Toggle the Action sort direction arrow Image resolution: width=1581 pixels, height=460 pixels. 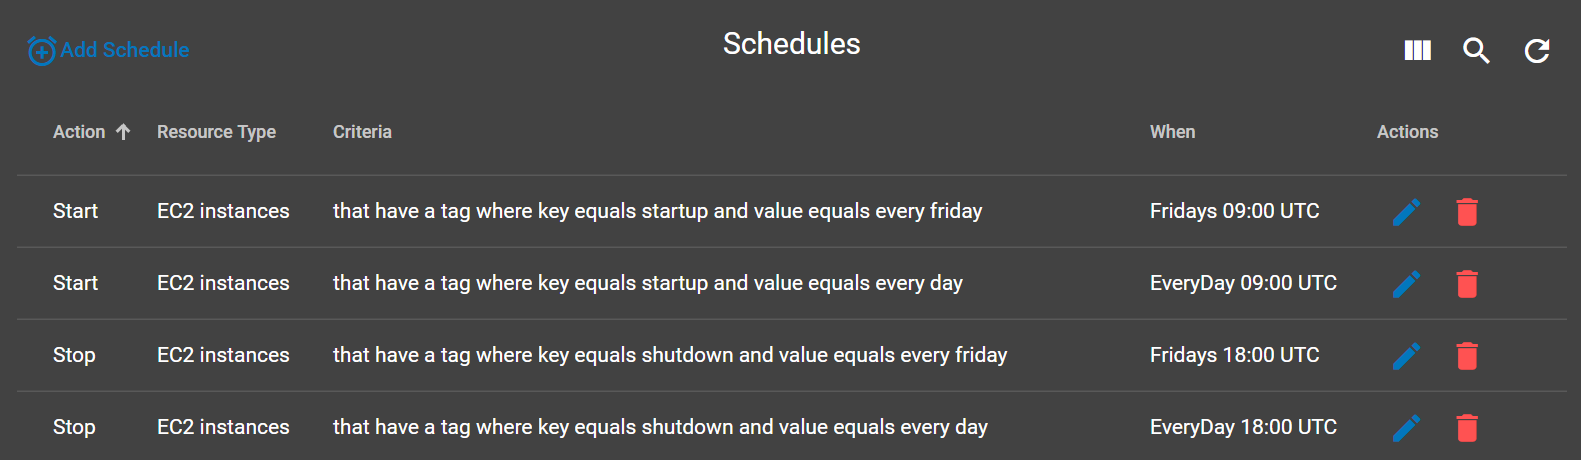123,132
